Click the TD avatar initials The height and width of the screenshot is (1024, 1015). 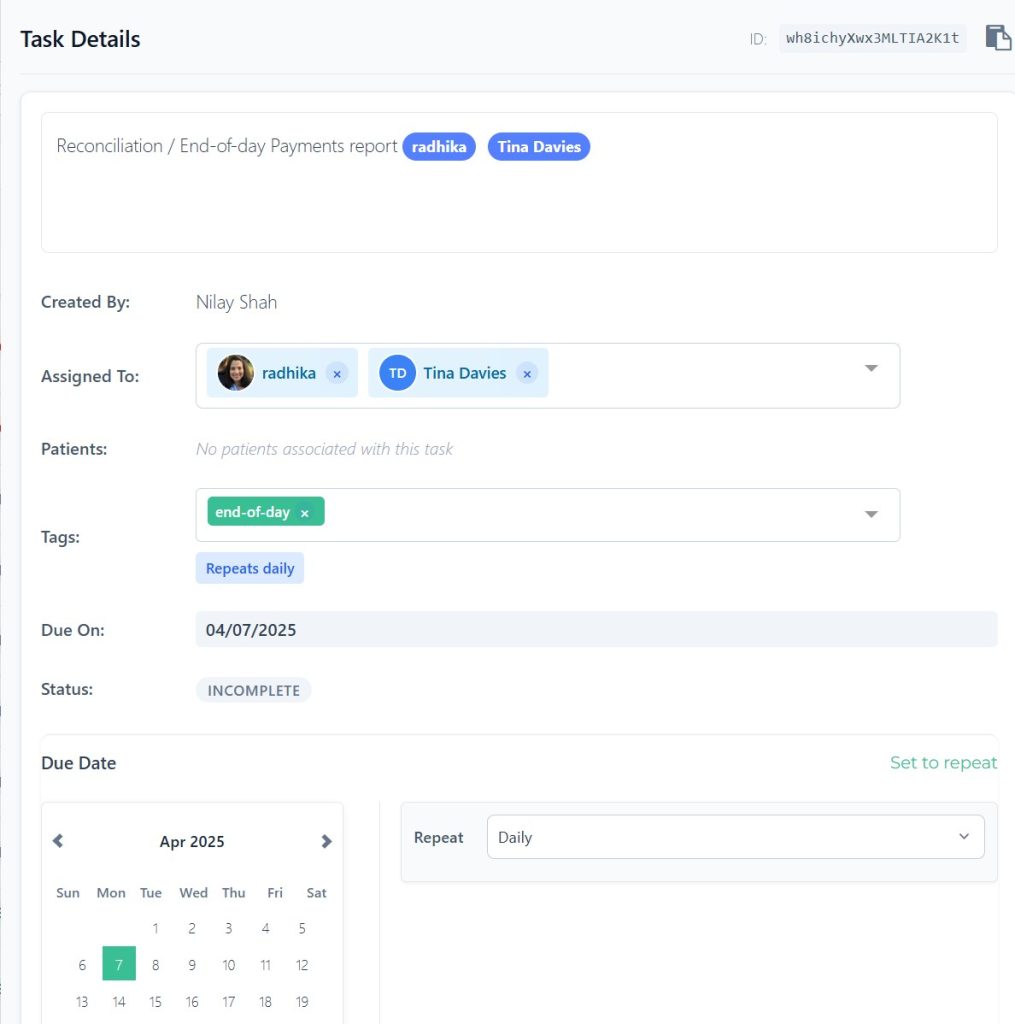click(396, 372)
